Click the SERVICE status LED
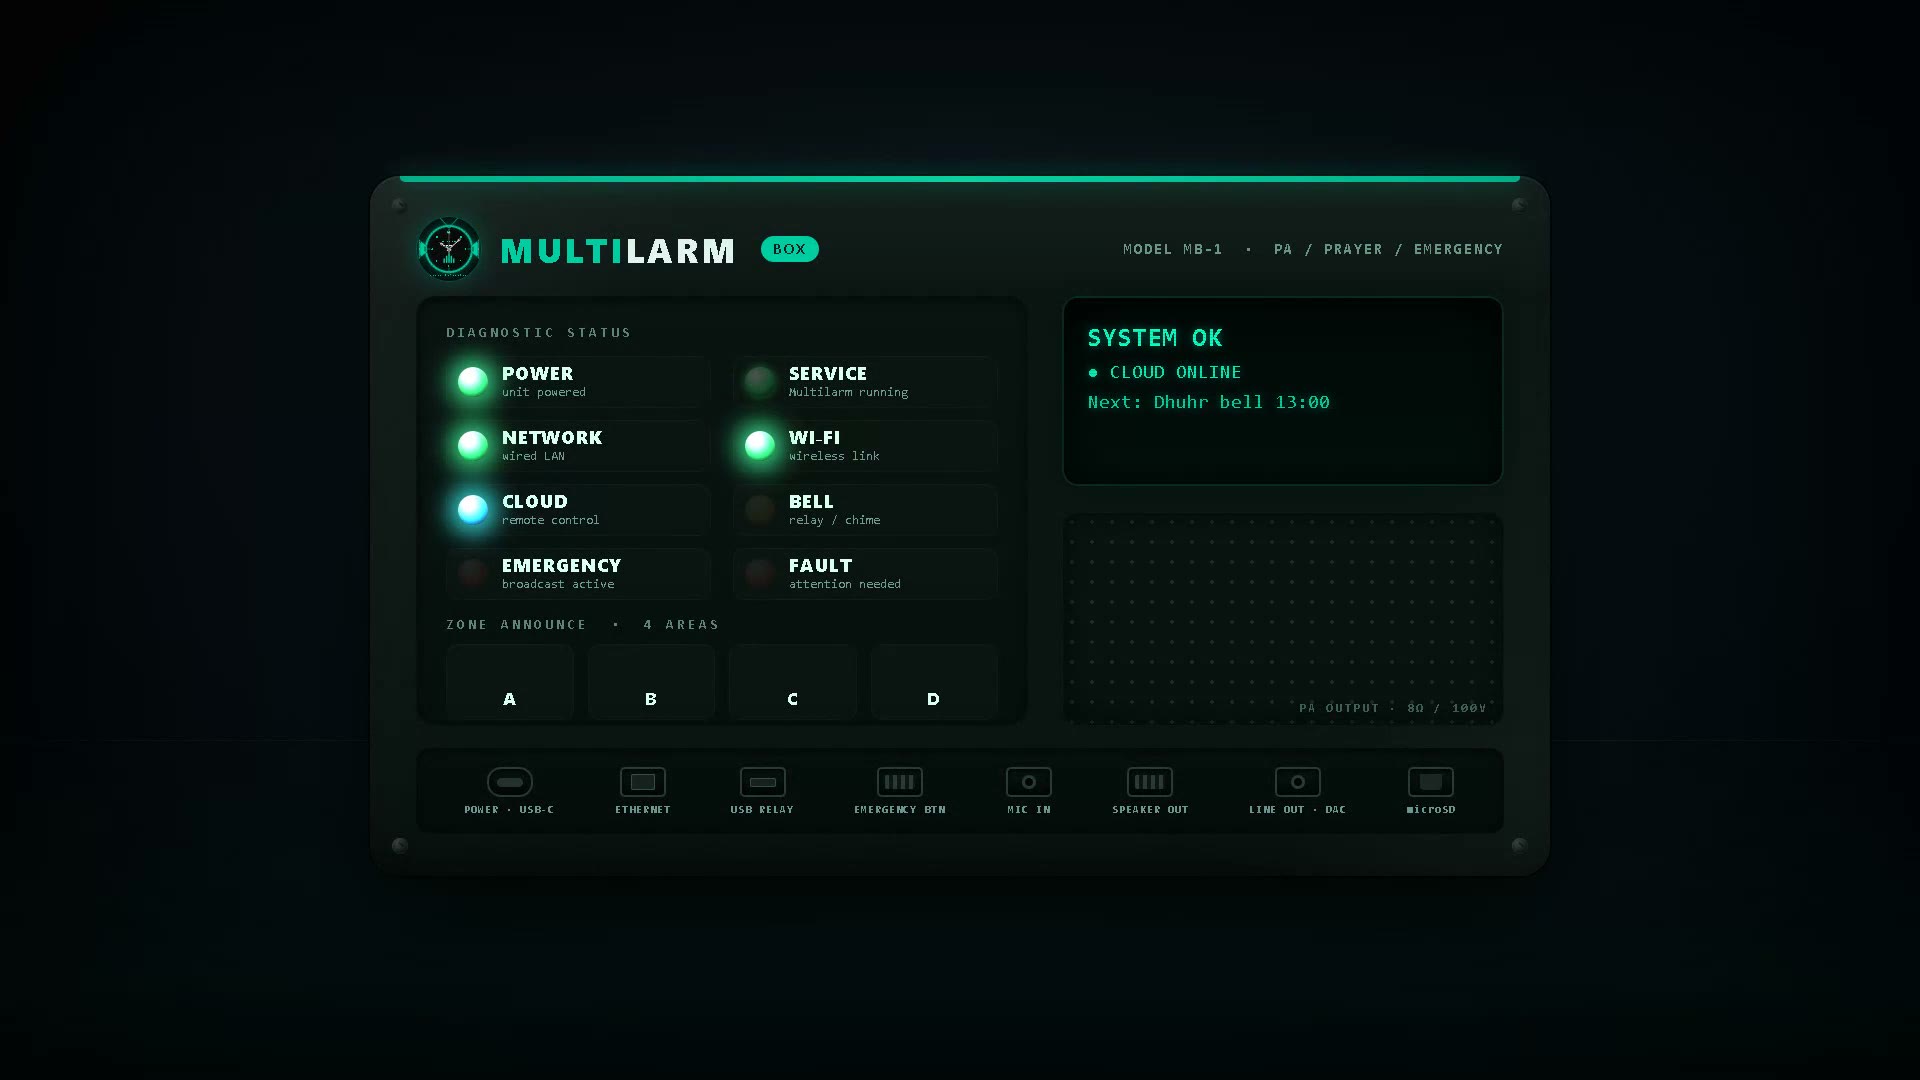 coord(760,381)
